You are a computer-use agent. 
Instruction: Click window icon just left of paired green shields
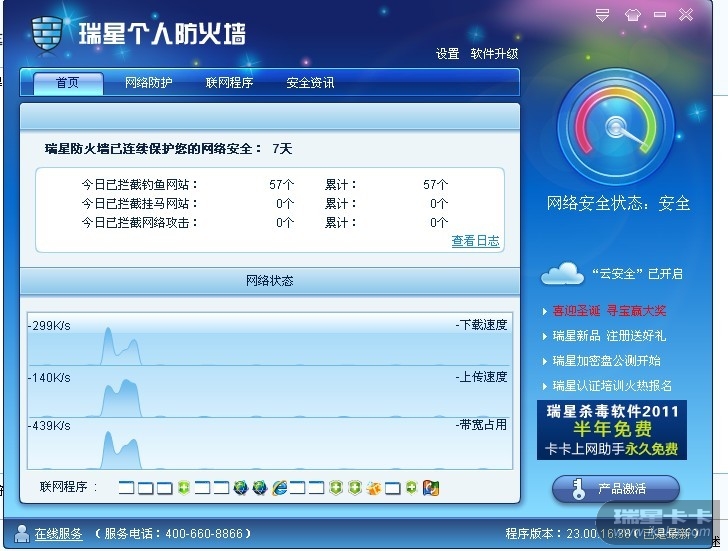317,487
